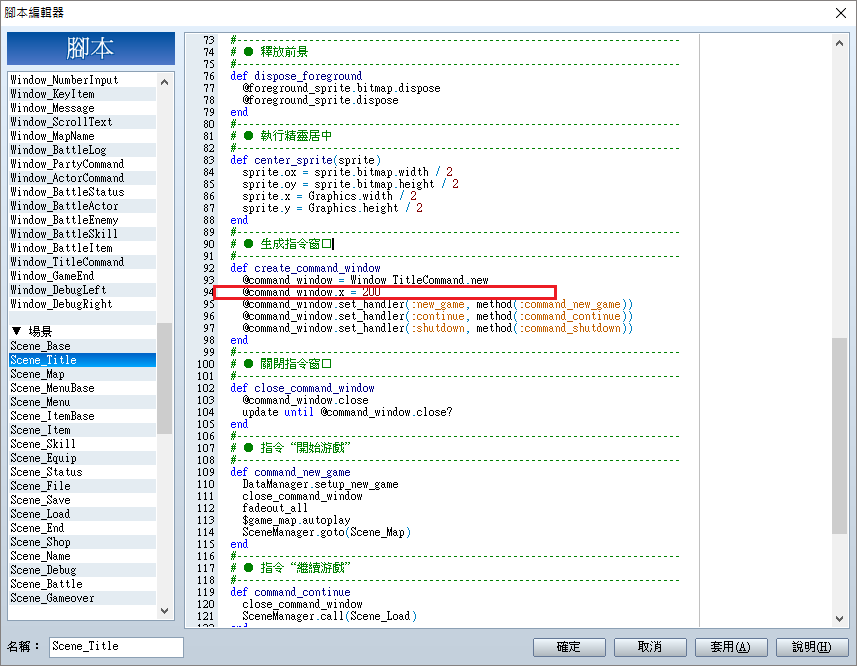Click the 確定 button

click(569, 647)
